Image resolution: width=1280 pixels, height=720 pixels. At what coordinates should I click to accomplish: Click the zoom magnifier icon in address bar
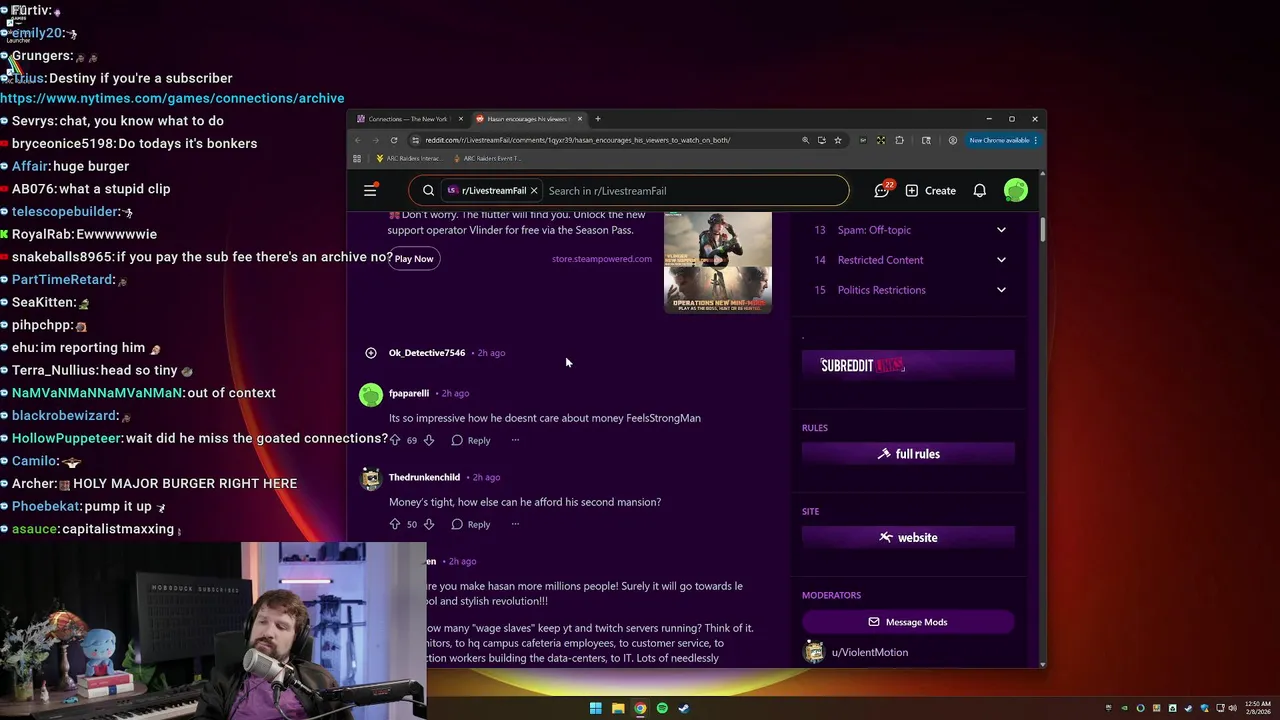click(x=805, y=140)
